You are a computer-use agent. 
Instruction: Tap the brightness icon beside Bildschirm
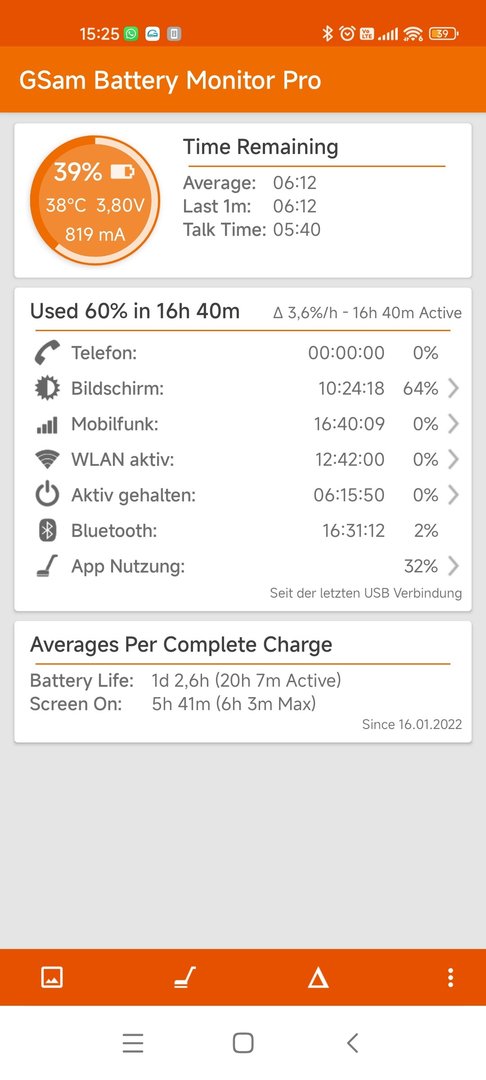(47, 388)
